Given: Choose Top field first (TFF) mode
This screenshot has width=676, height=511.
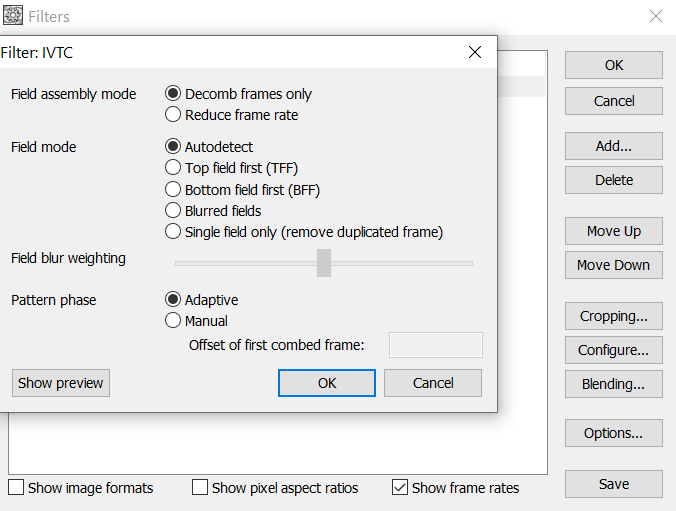Looking at the screenshot, I should click(x=173, y=168).
